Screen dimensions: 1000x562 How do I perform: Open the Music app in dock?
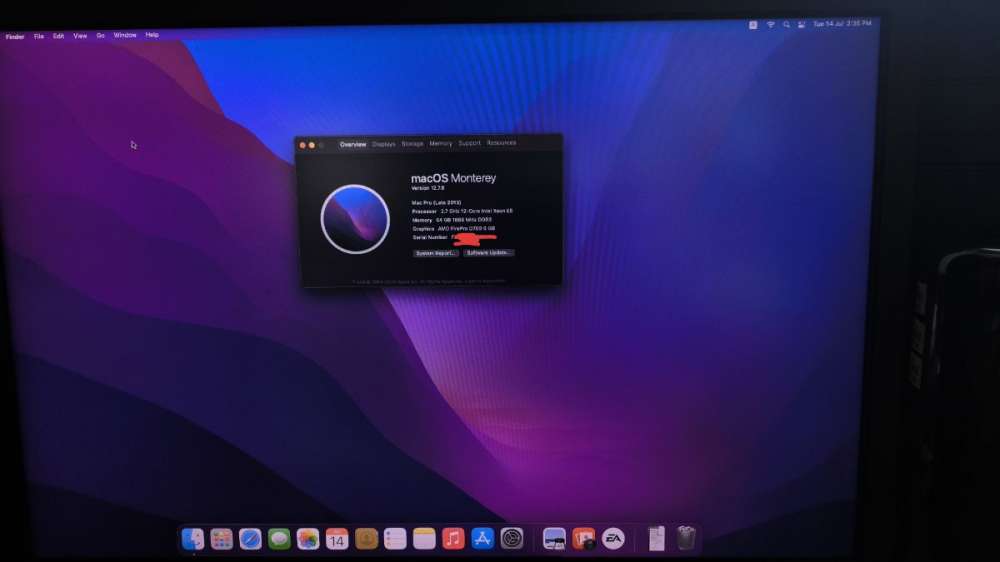pos(453,539)
